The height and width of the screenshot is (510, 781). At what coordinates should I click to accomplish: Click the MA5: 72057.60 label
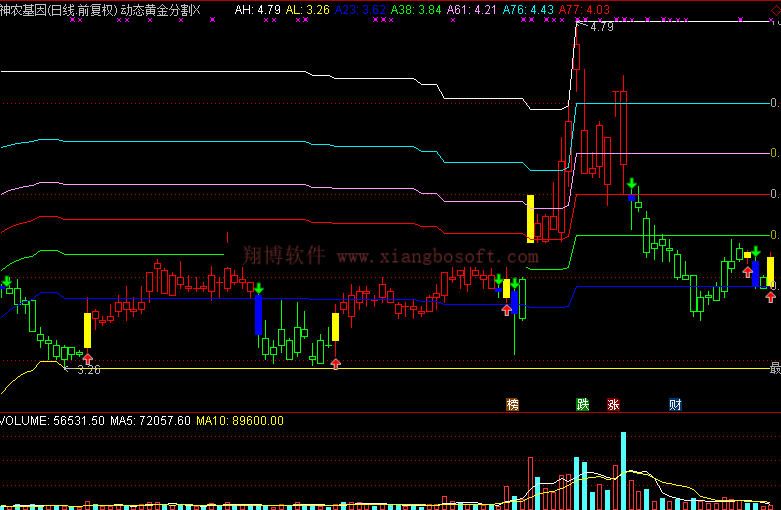tap(150, 421)
